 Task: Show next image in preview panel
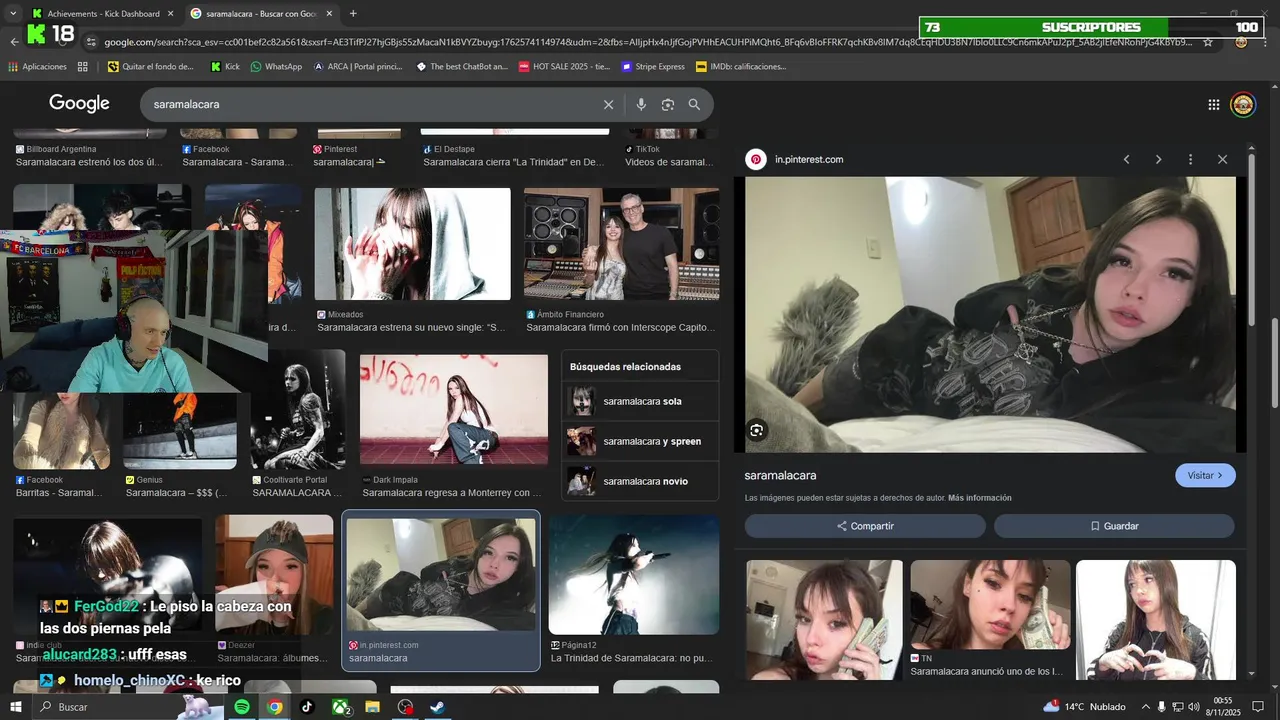pos(1158,159)
